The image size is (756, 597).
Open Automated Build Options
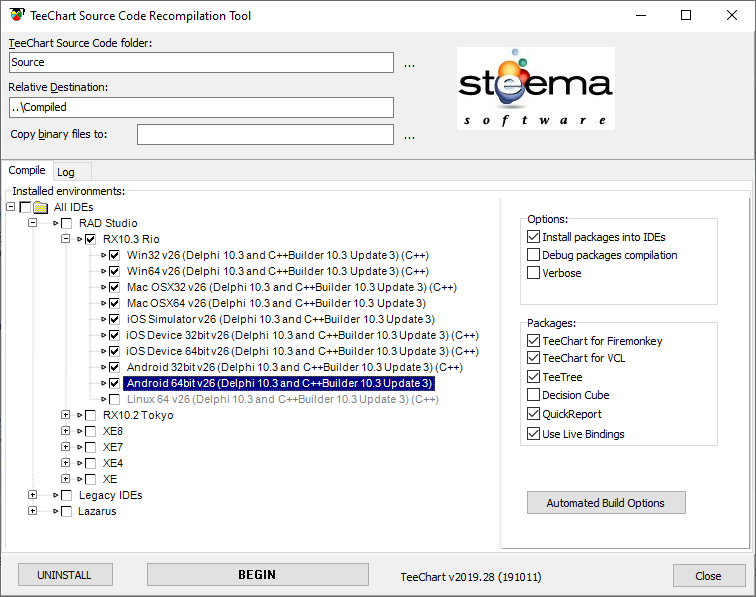pyautogui.click(x=606, y=502)
